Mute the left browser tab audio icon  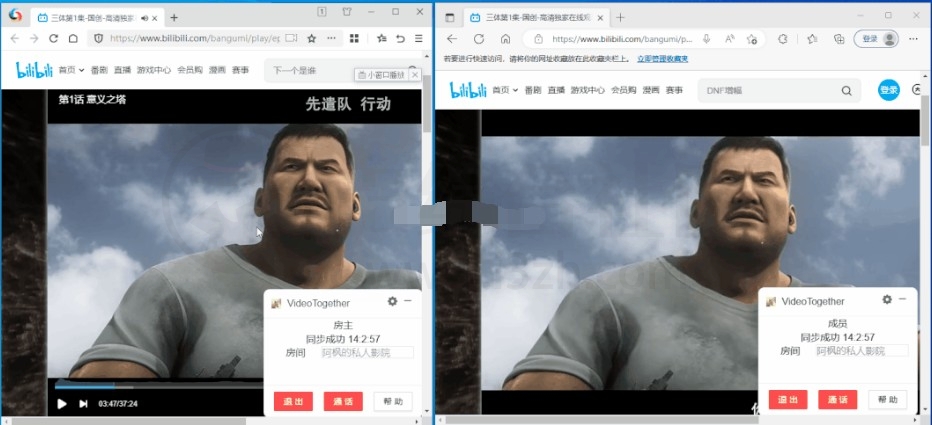[x=144, y=18]
